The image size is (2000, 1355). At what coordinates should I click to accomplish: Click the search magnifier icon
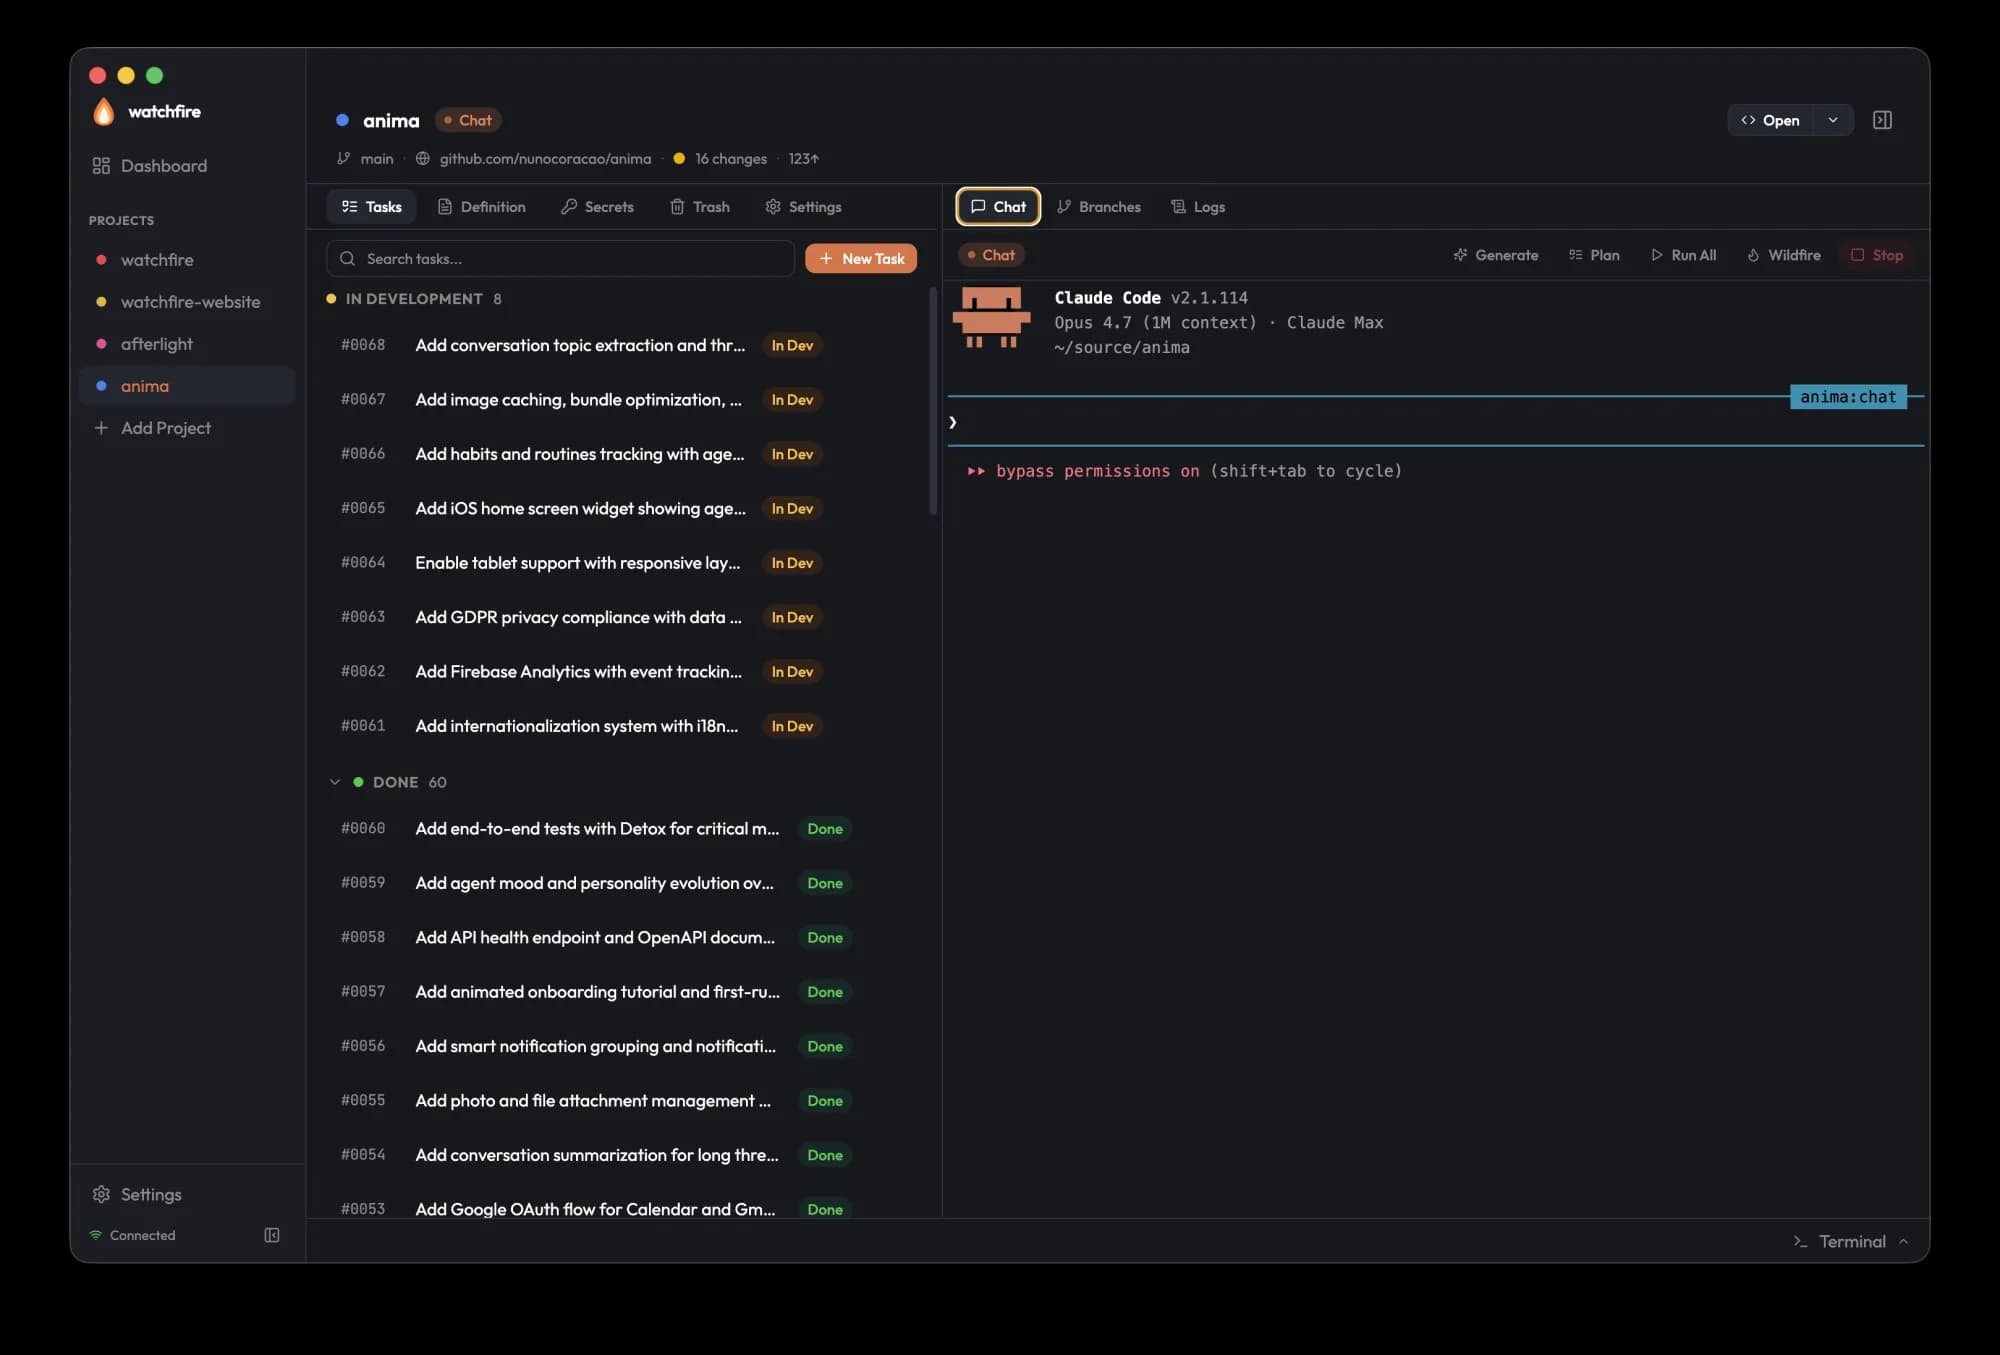pyautogui.click(x=347, y=258)
